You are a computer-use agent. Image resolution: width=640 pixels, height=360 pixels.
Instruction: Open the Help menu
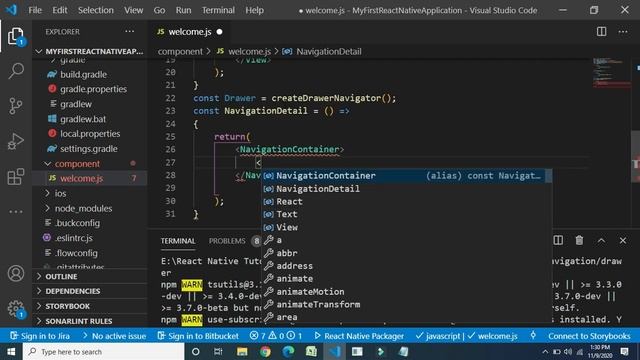click(254, 10)
